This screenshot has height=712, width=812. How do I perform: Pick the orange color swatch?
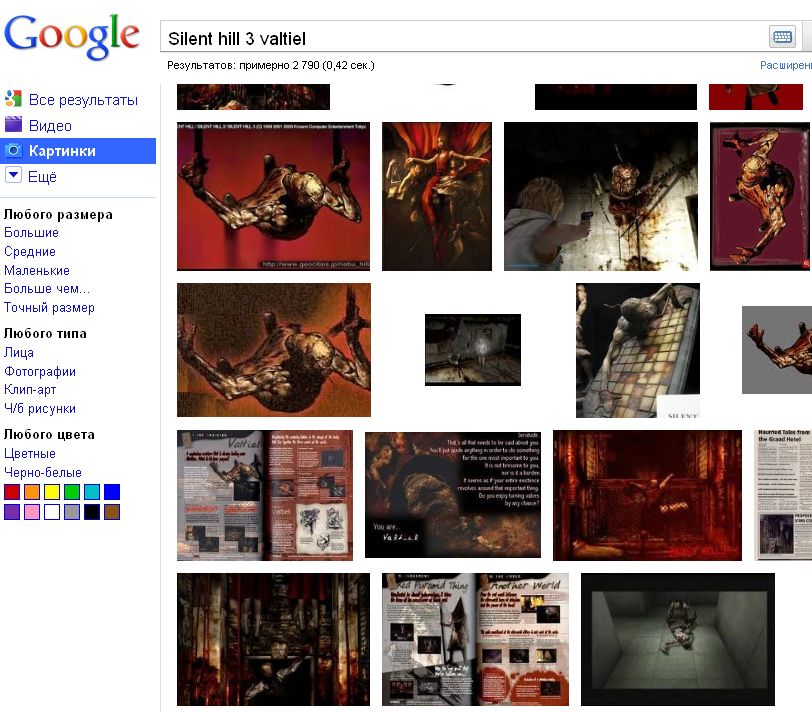click(x=32, y=492)
